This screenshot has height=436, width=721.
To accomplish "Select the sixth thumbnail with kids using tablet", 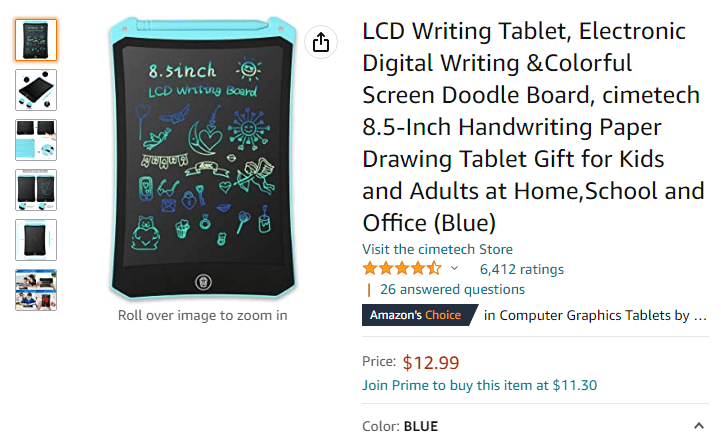I will pos(36,290).
